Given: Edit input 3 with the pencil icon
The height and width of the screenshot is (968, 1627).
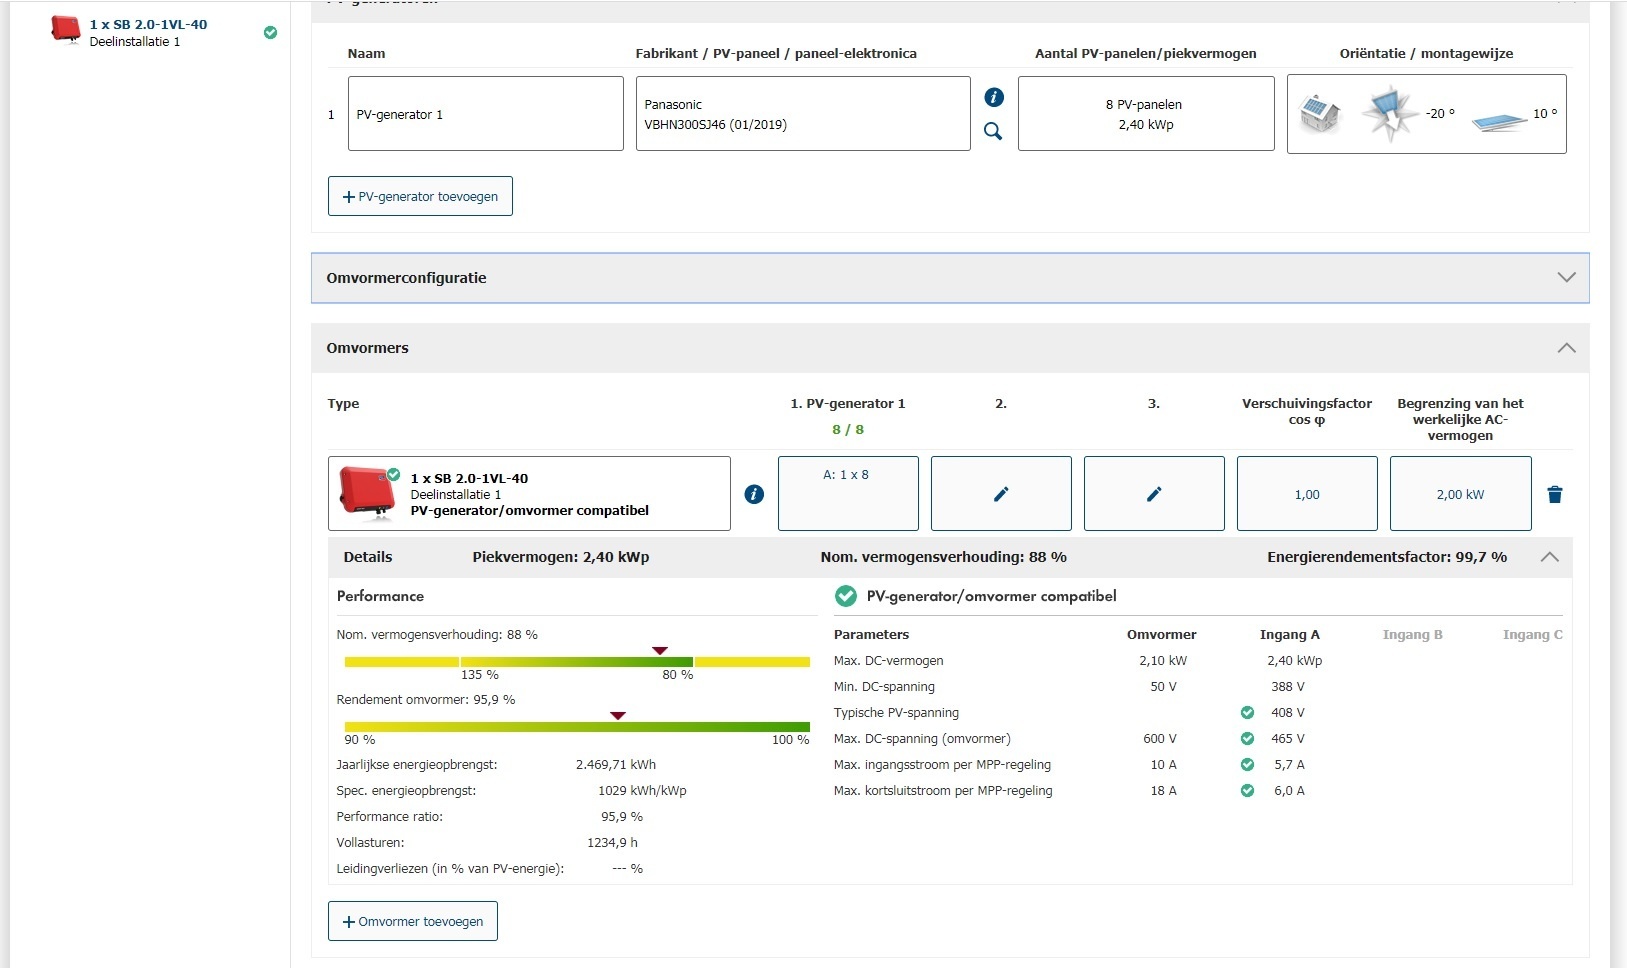Looking at the screenshot, I should click(x=1154, y=494).
